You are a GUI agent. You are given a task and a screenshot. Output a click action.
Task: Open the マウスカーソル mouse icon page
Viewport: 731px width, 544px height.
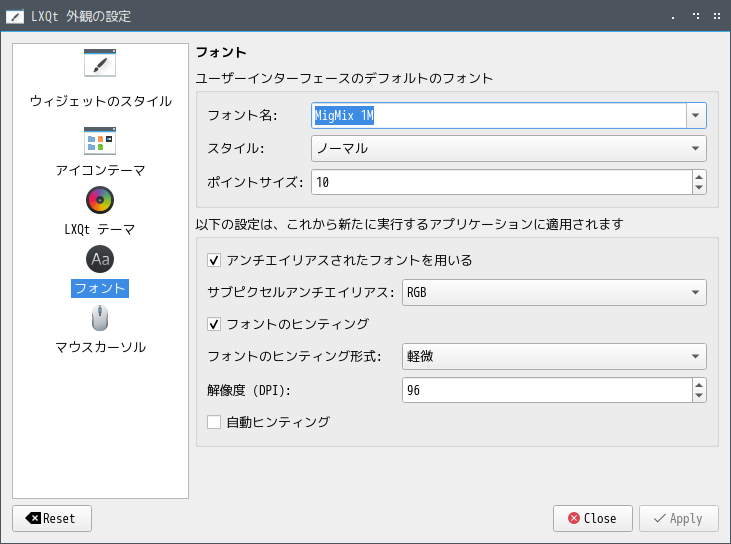100,318
